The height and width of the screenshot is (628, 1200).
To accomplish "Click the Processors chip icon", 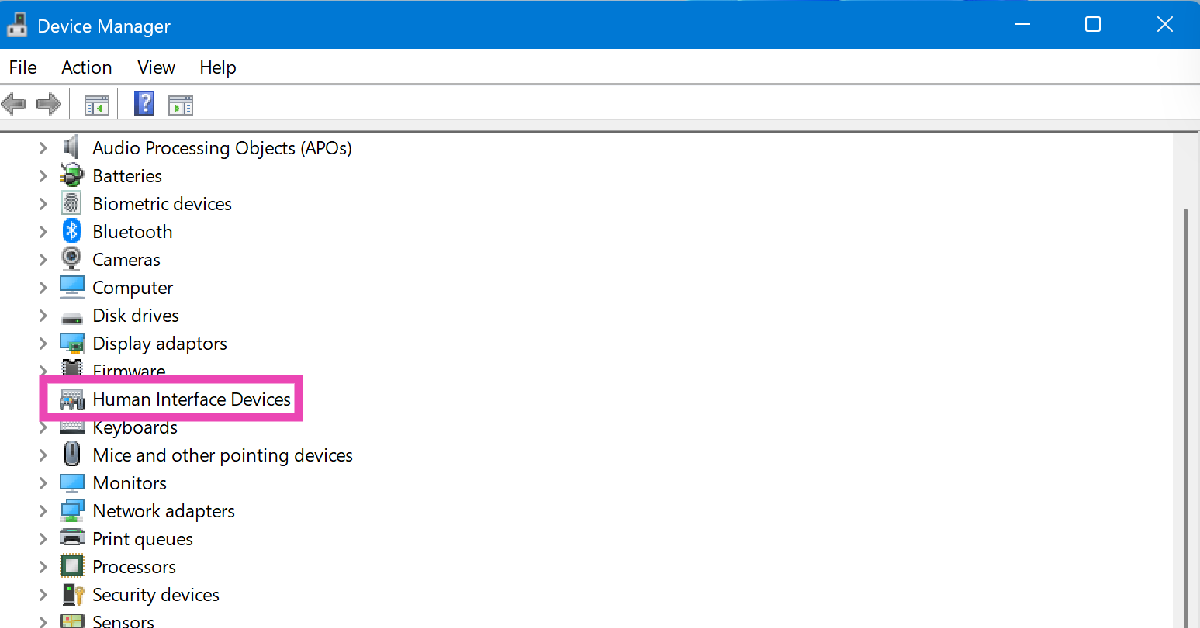I will point(72,566).
